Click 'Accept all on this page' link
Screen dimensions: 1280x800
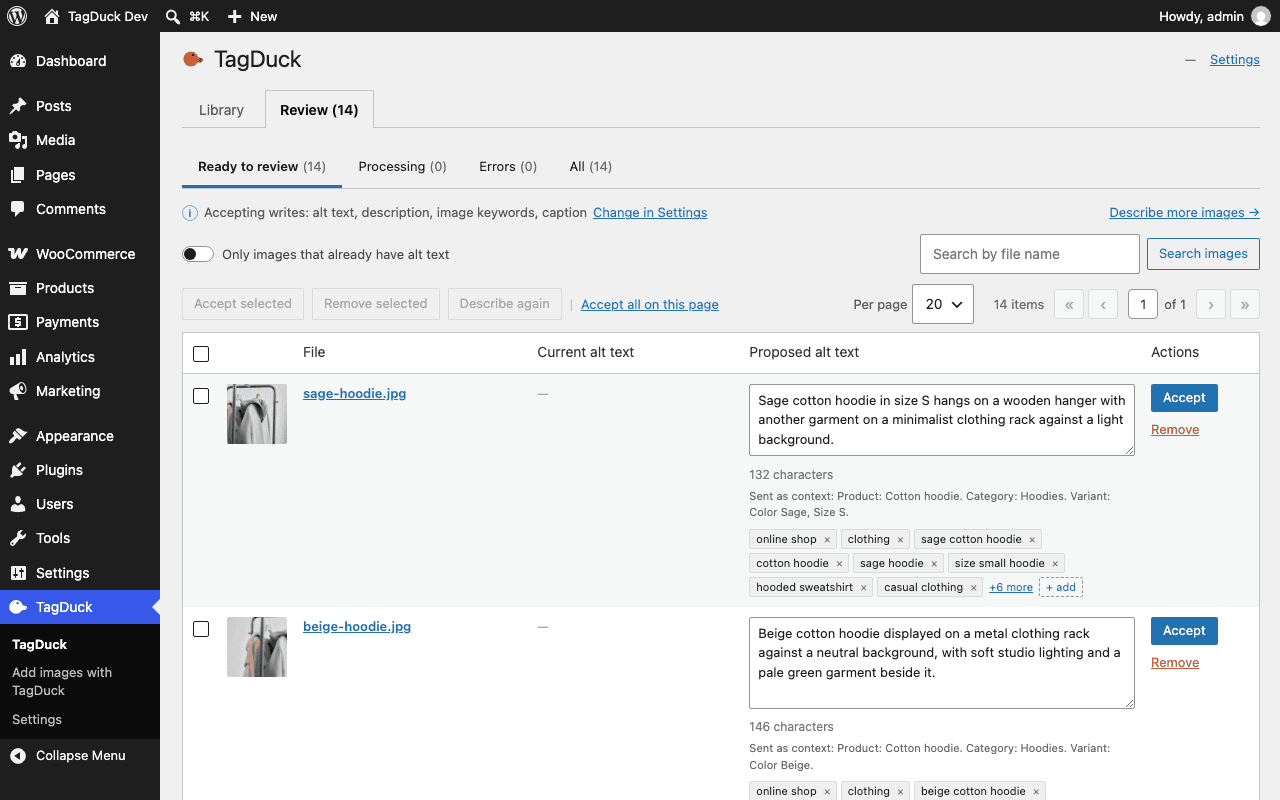click(x=650, y=305)
